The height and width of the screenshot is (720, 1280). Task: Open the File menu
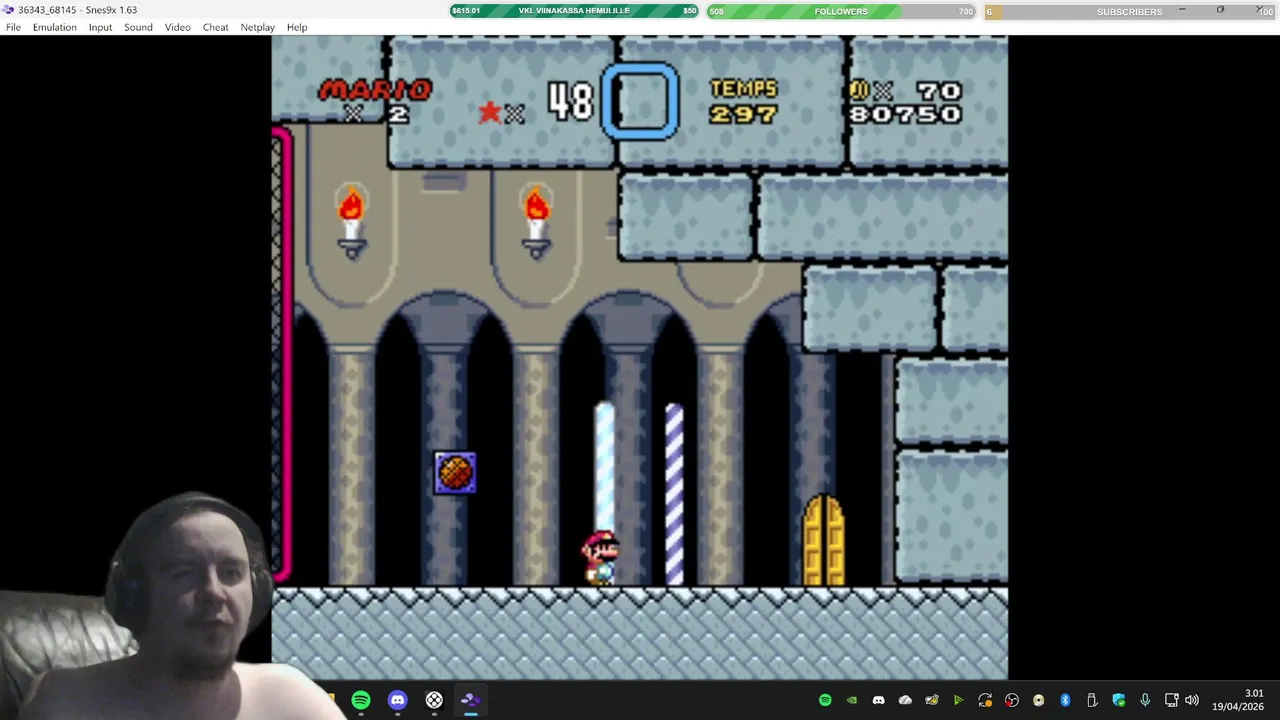pos(13,27)
